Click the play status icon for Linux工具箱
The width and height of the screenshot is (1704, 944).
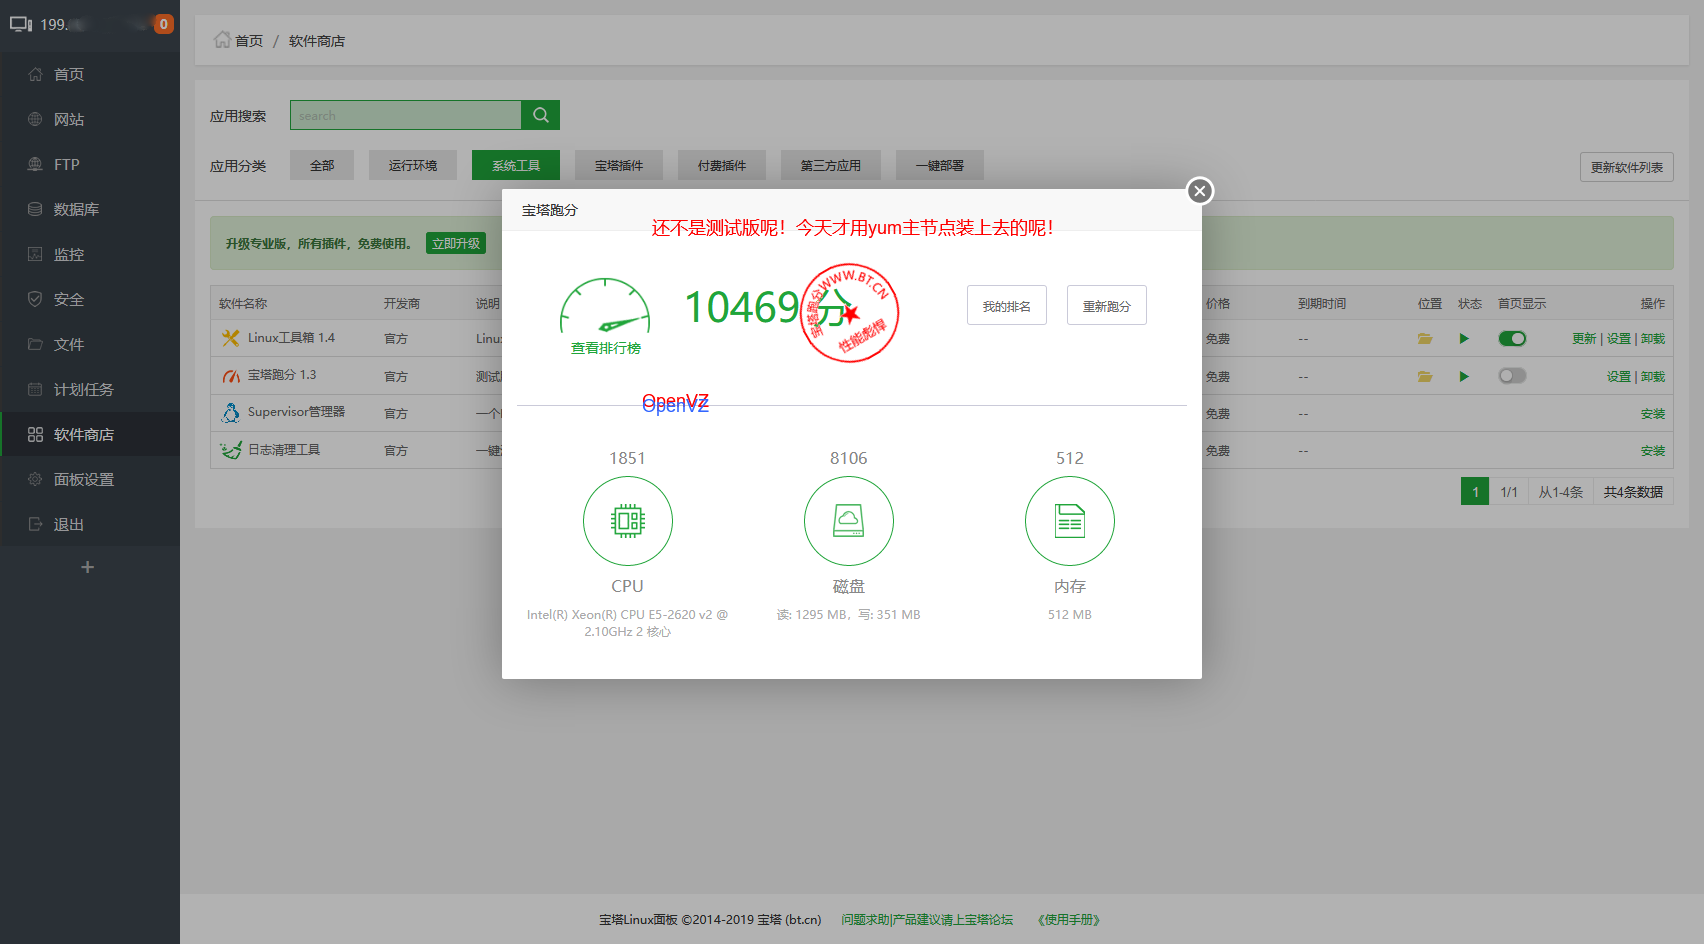point(1464,339)
